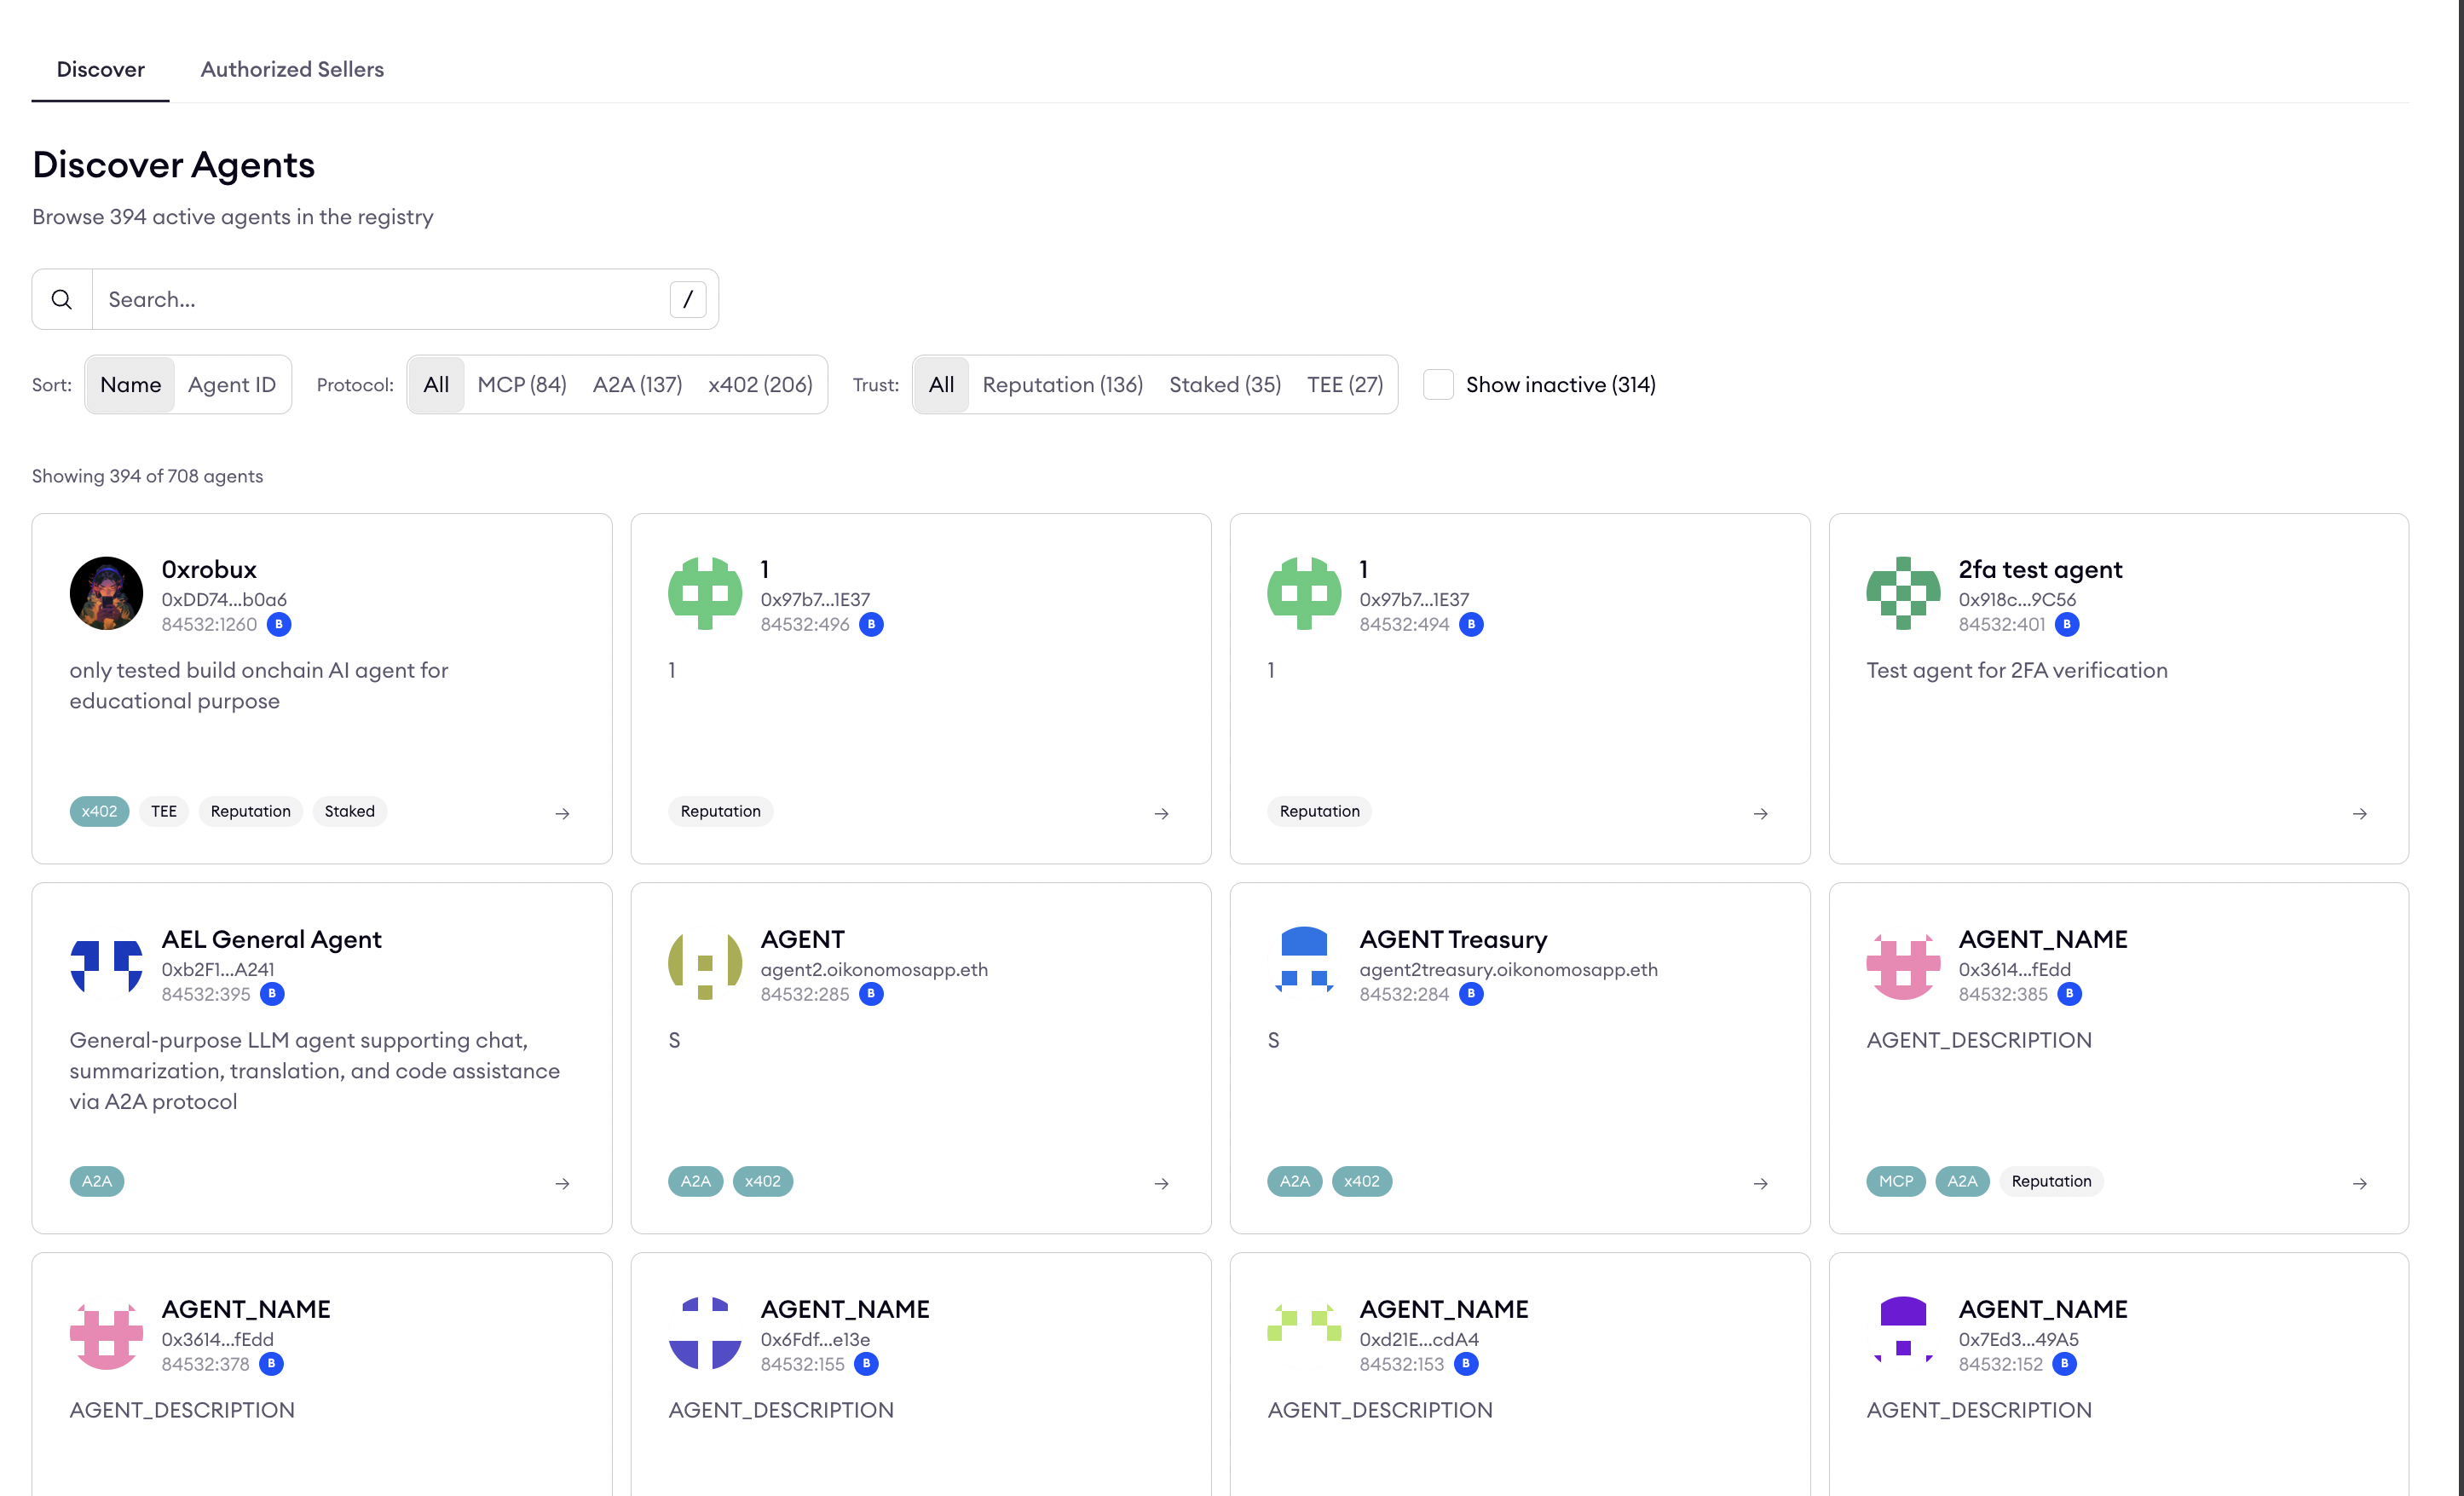Switch trust filter to Staked (35)
This screenshot has height=1496, width=2464.
[x=1224, y=384]
